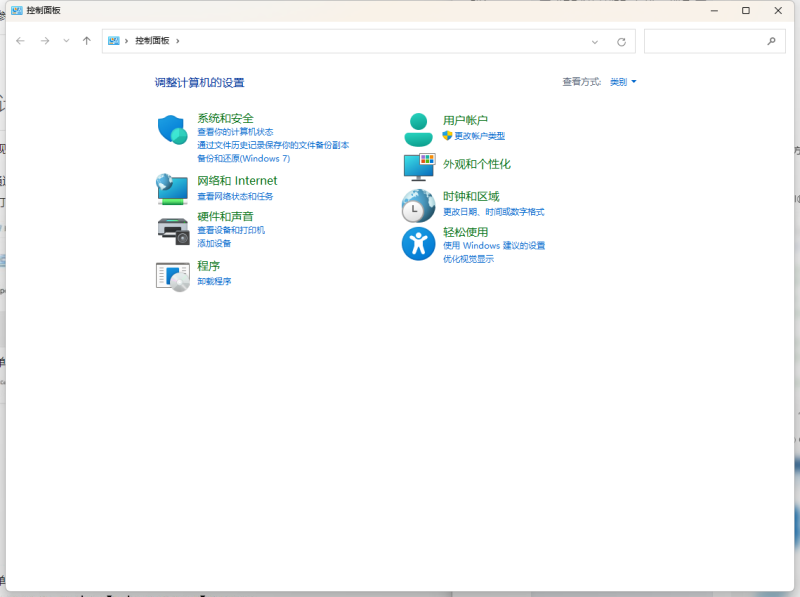800x597 pixels.
Task: Click the Clock and Region icon
Action: pyautogui.click(x=418, y=205)
